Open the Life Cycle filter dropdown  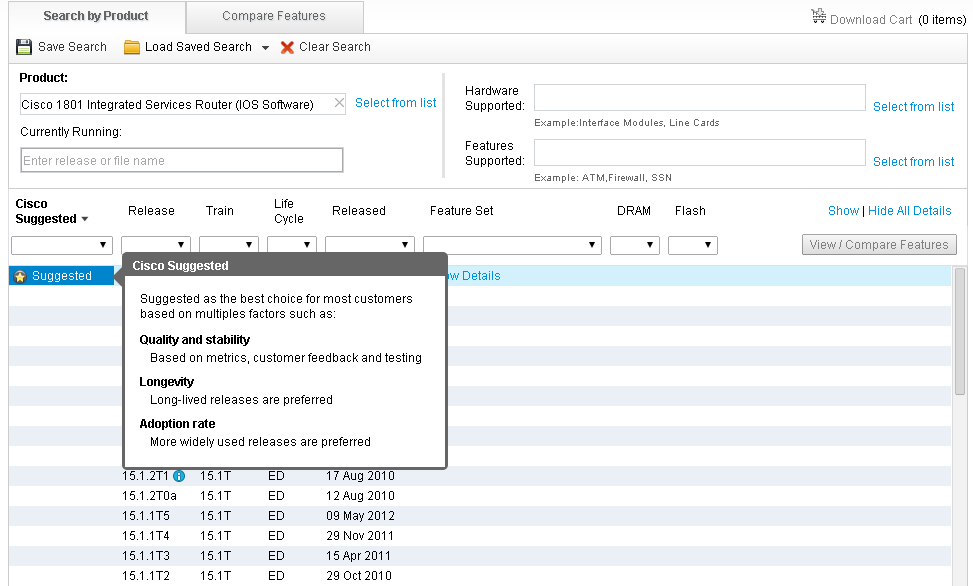click(292, 245)
